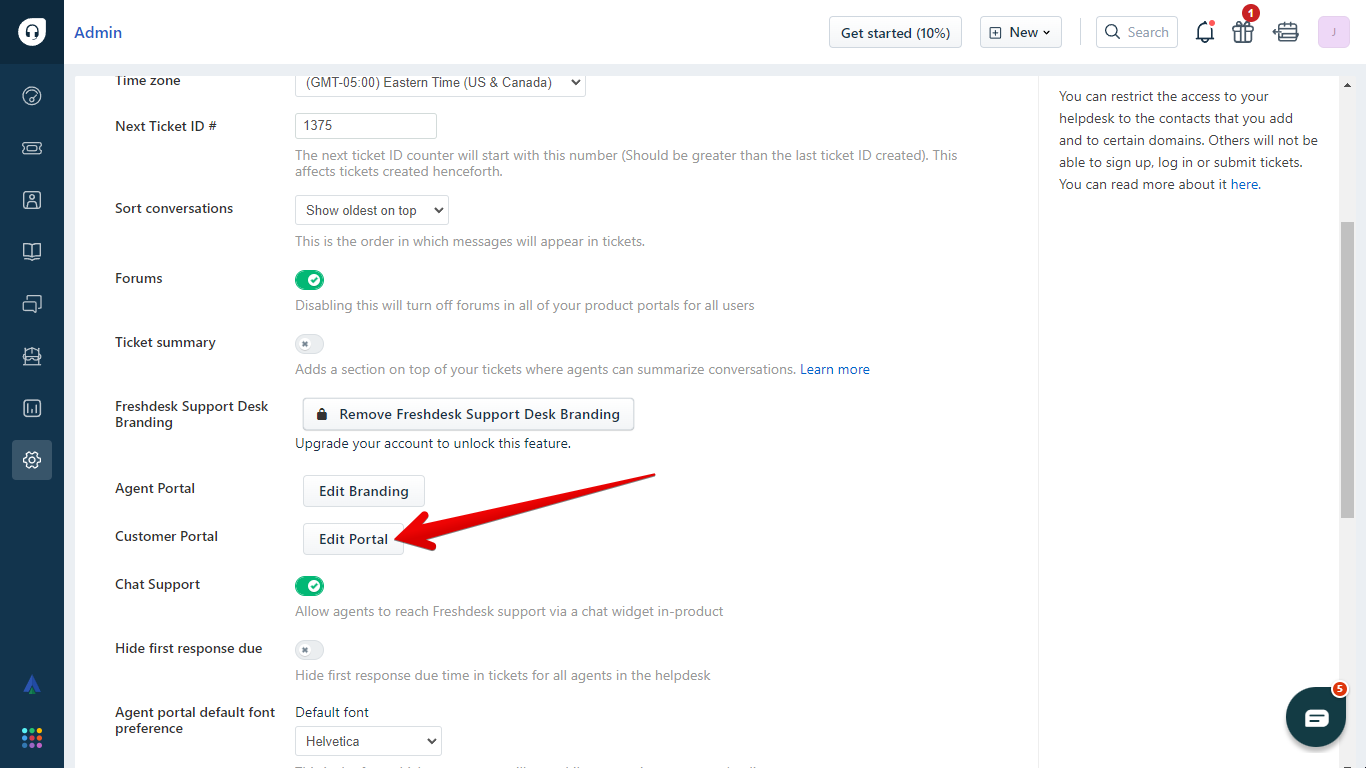Open the Freshdesk headset logo home
1366x768 pixels.
(x=32, y=32)
